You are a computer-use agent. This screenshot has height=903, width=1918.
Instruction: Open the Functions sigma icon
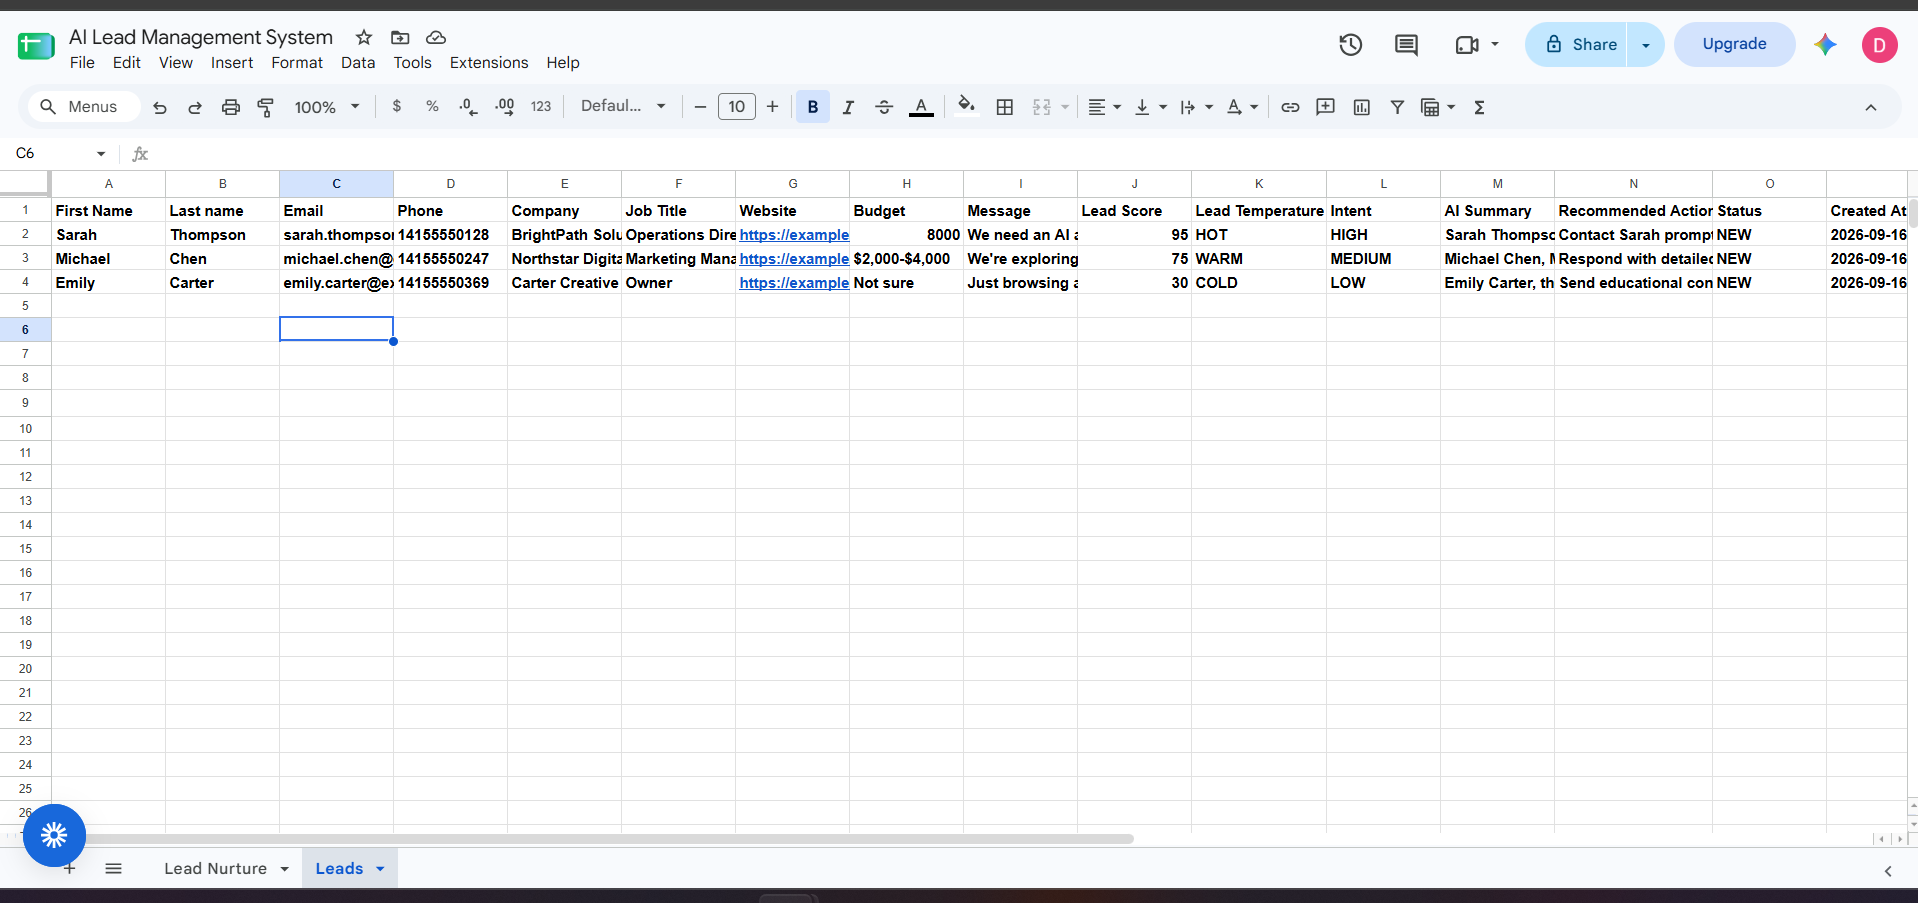pyautogui.click(x=1479, y=107)
